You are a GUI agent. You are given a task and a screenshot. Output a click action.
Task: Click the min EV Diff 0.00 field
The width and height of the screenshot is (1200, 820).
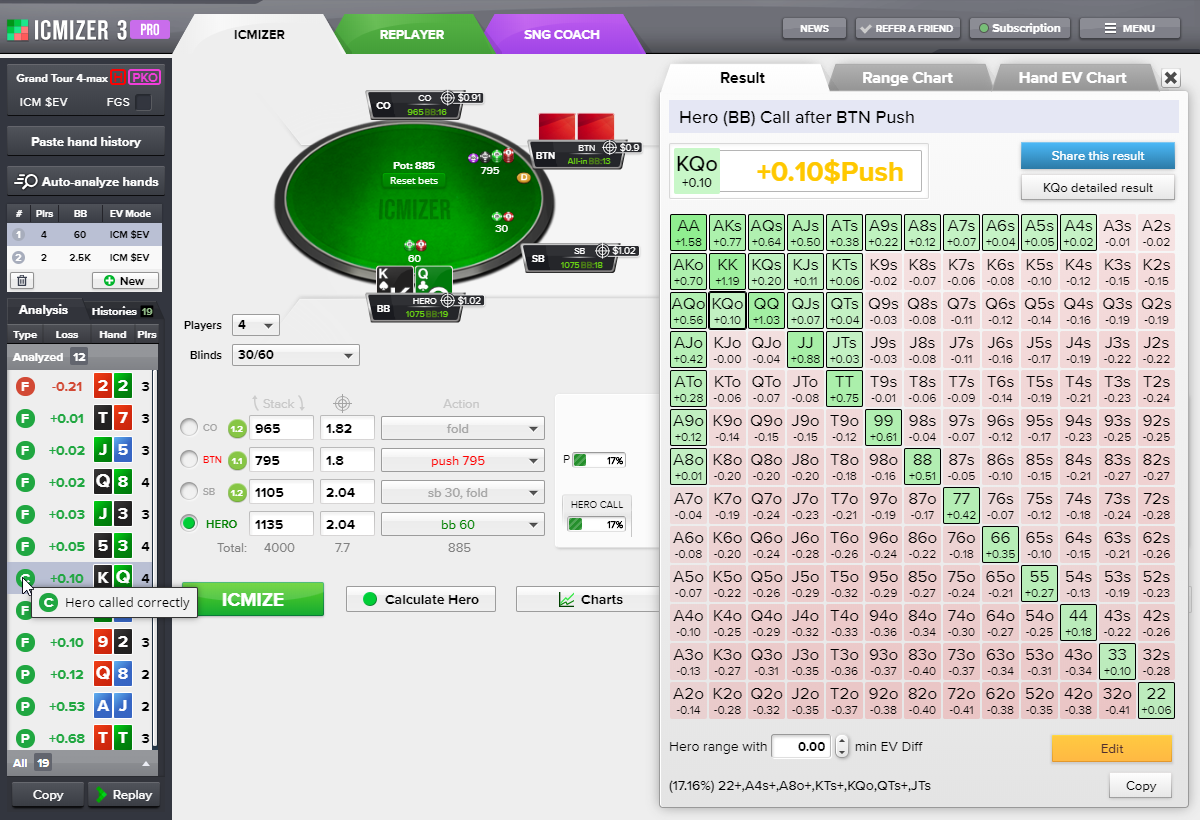tap(802, 747)
